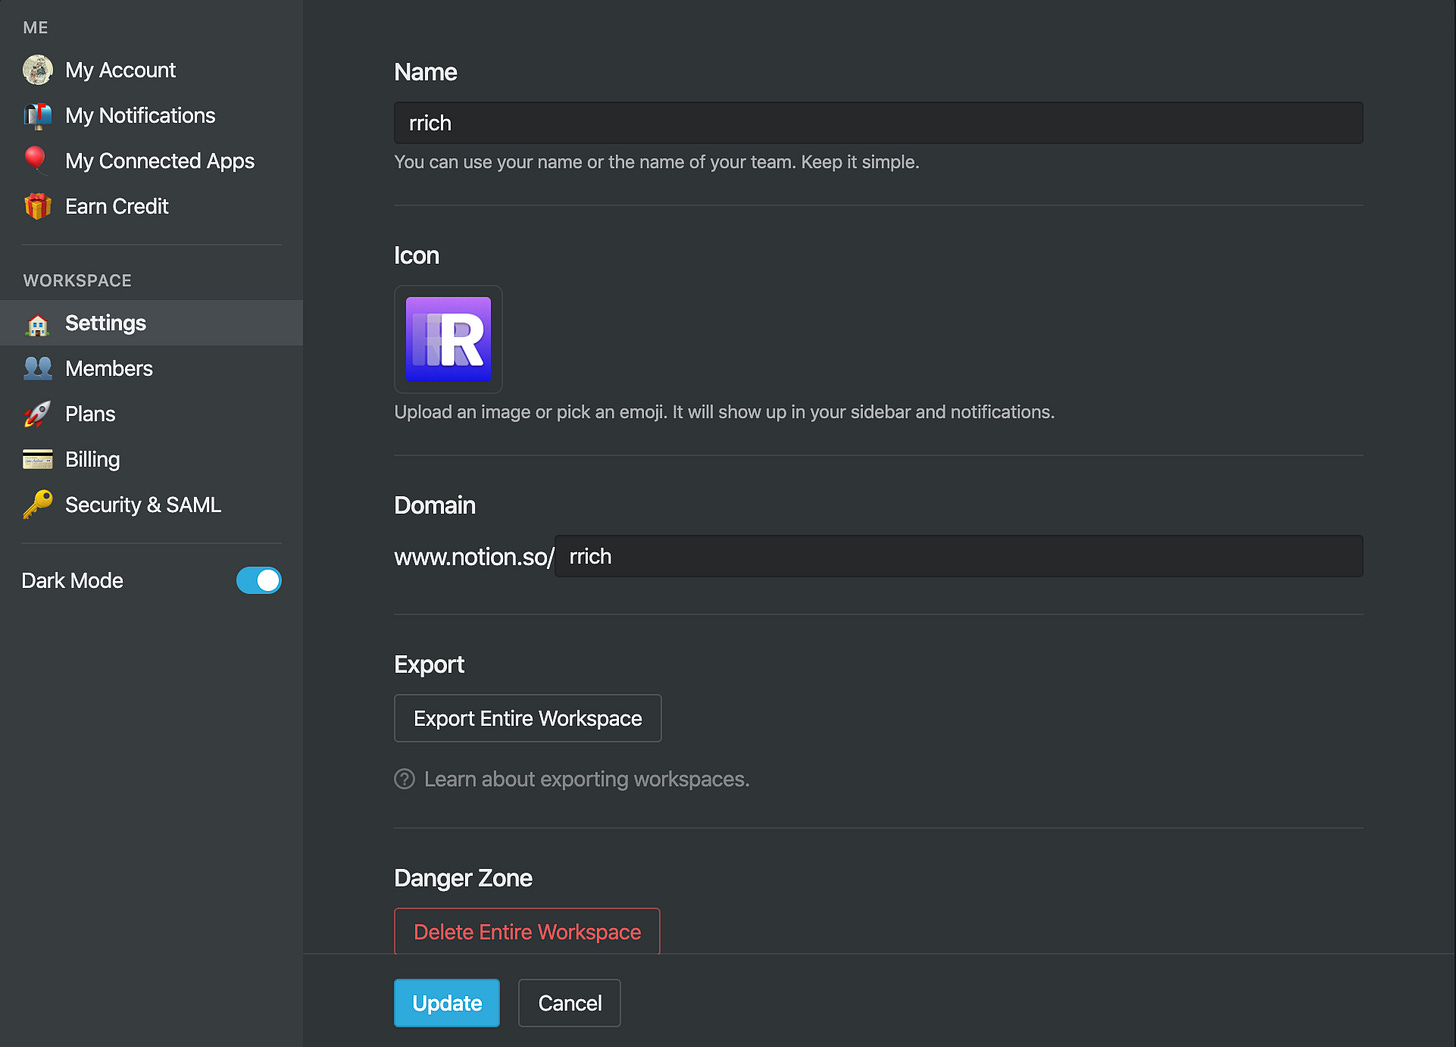The height and width of the screenshot is (1047, 1456).
Task: Click the red balloon Connected Apps icon
Action: (36, 160)
